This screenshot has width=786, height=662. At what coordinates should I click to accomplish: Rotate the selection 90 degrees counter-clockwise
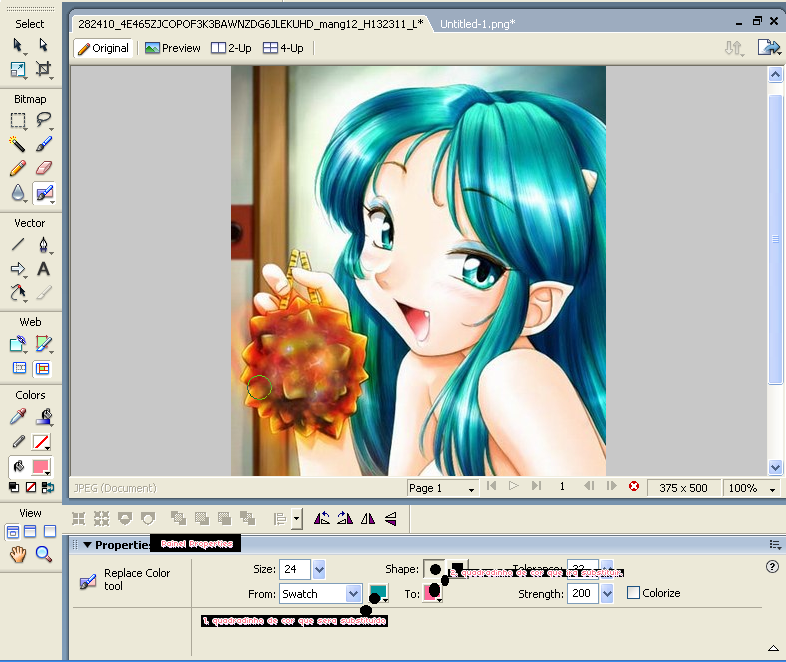(322, 518)
